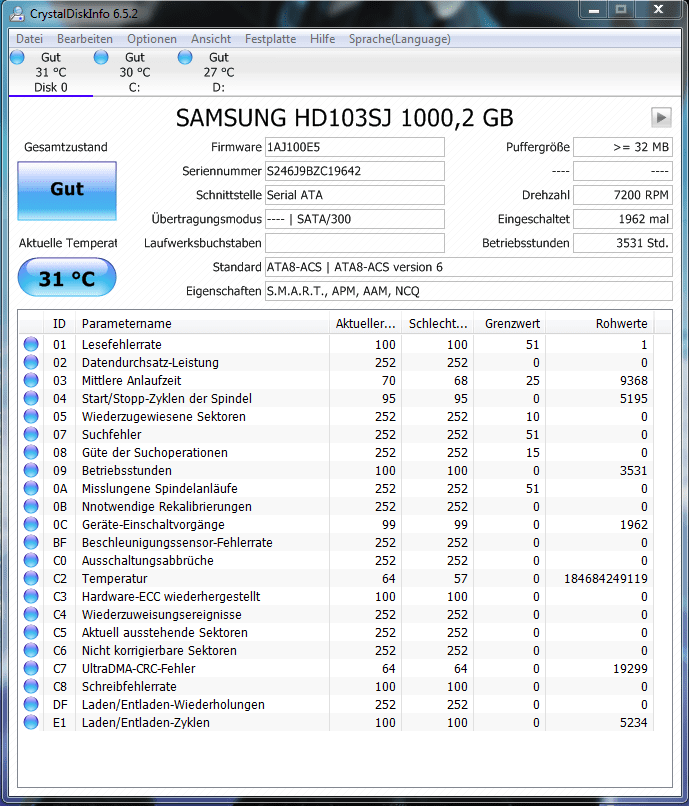This screenshot has height=806, width=689.
Task: Click status icon for Wiederzugewiesene Sektoren row
Action: 31,416
